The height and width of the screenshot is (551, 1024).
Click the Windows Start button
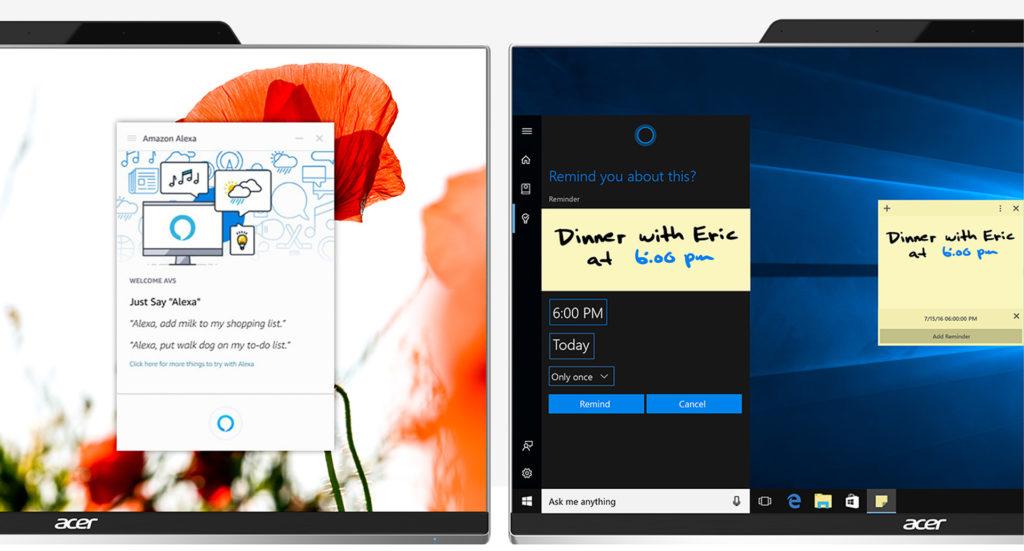point(527,501)
